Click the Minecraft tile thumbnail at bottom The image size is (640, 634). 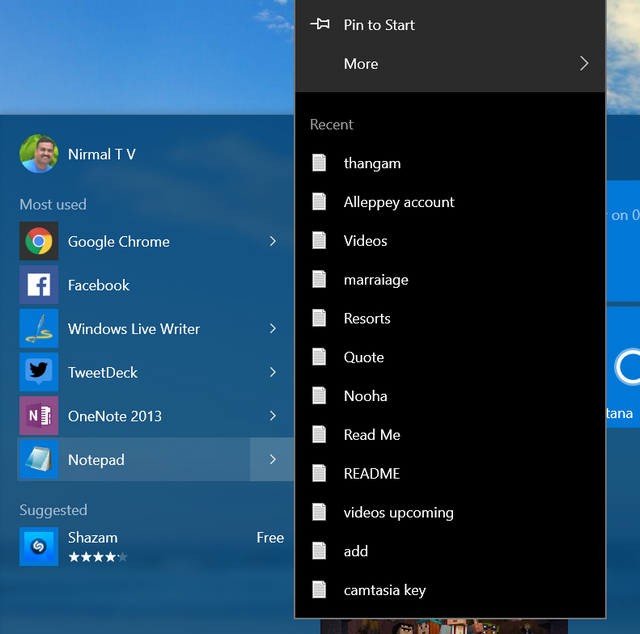(x=444, y=627)
